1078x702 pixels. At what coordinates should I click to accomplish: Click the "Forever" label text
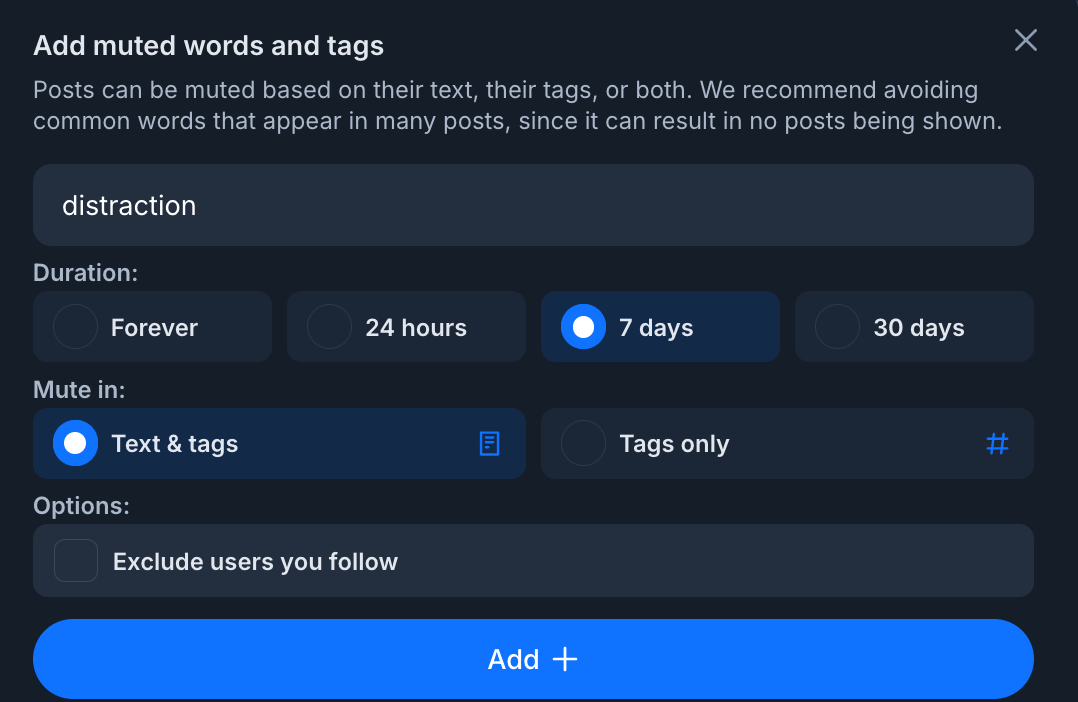pos(154,328)
